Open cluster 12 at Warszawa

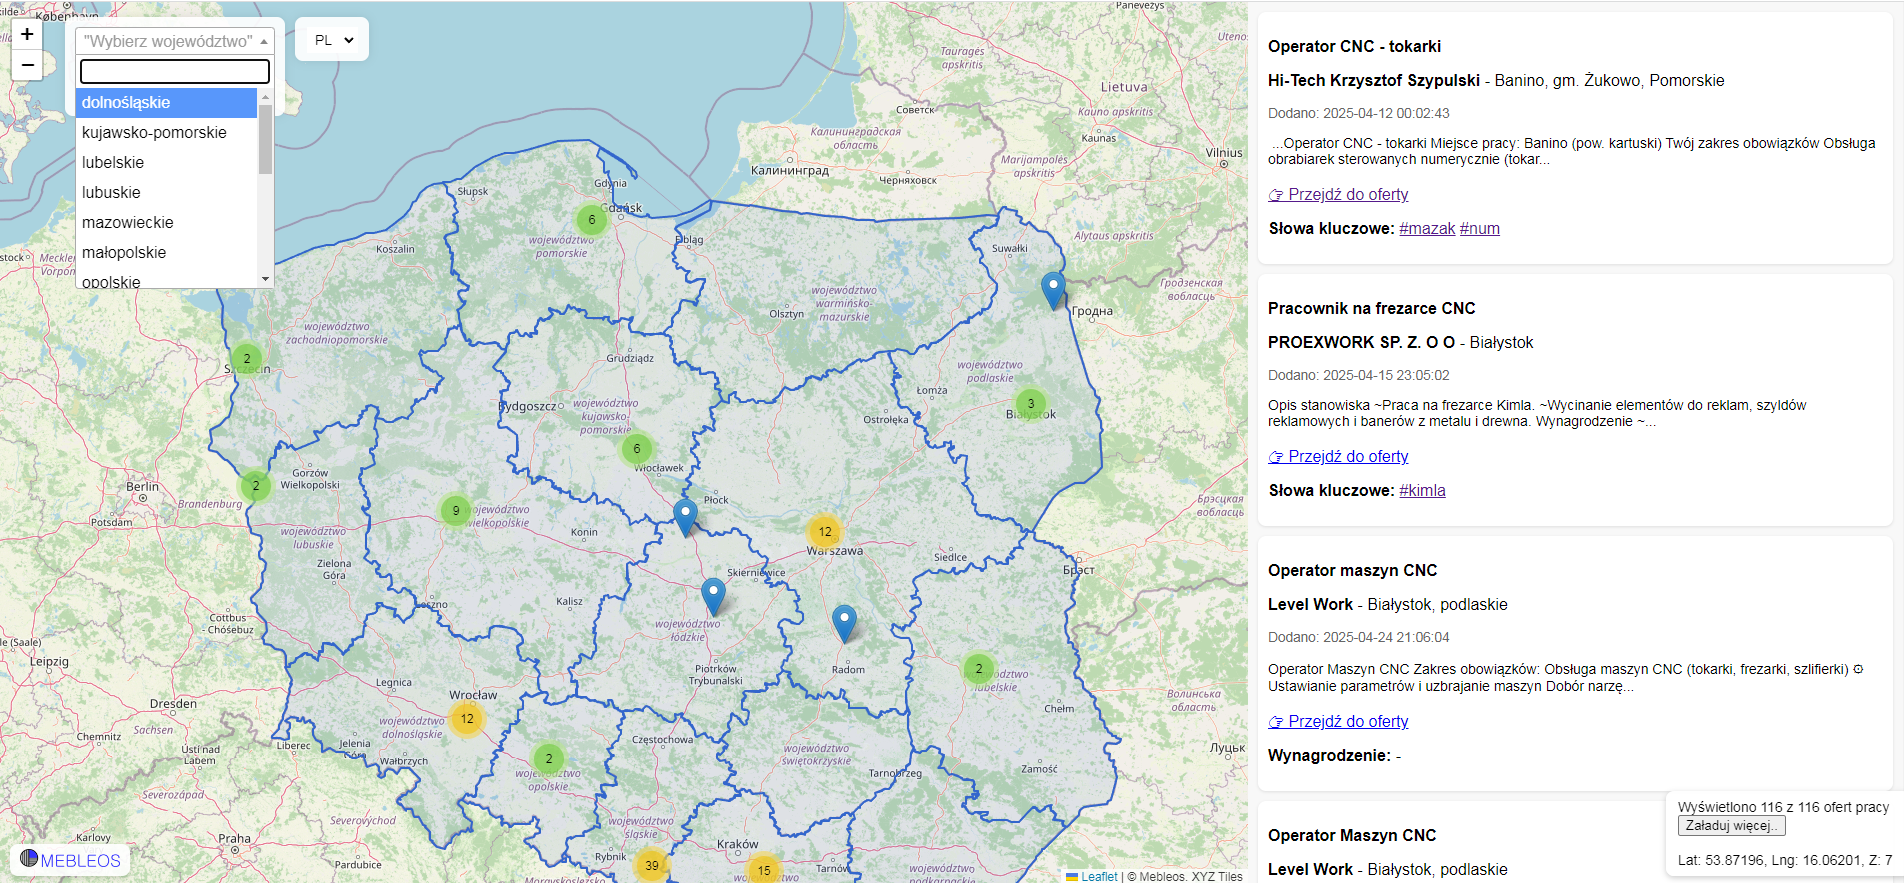pos(825,532)
